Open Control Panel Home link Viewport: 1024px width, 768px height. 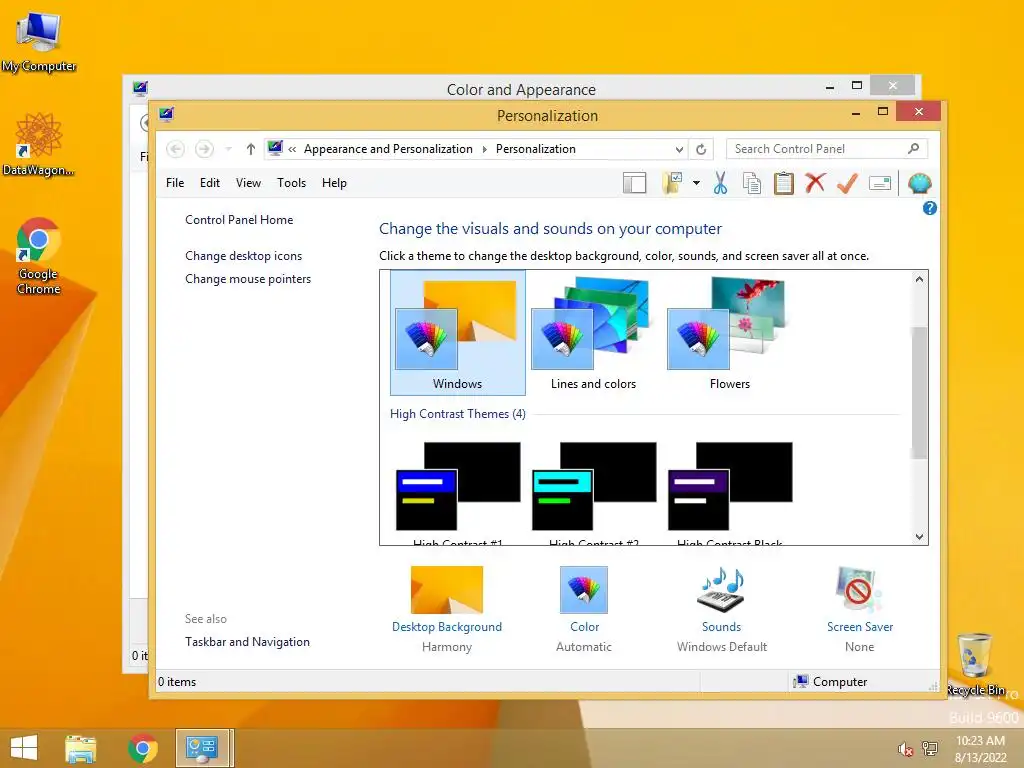239,220
